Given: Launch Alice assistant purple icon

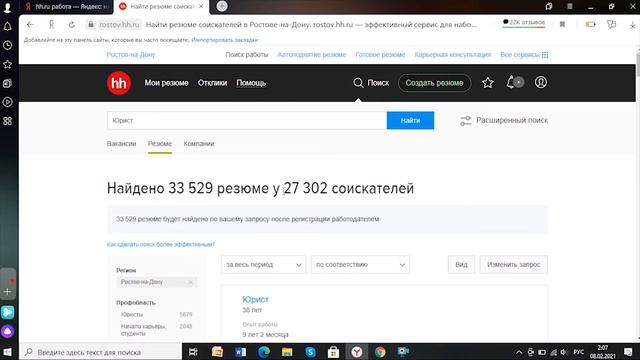Looking at the screenshot, I should pos(7,331).
